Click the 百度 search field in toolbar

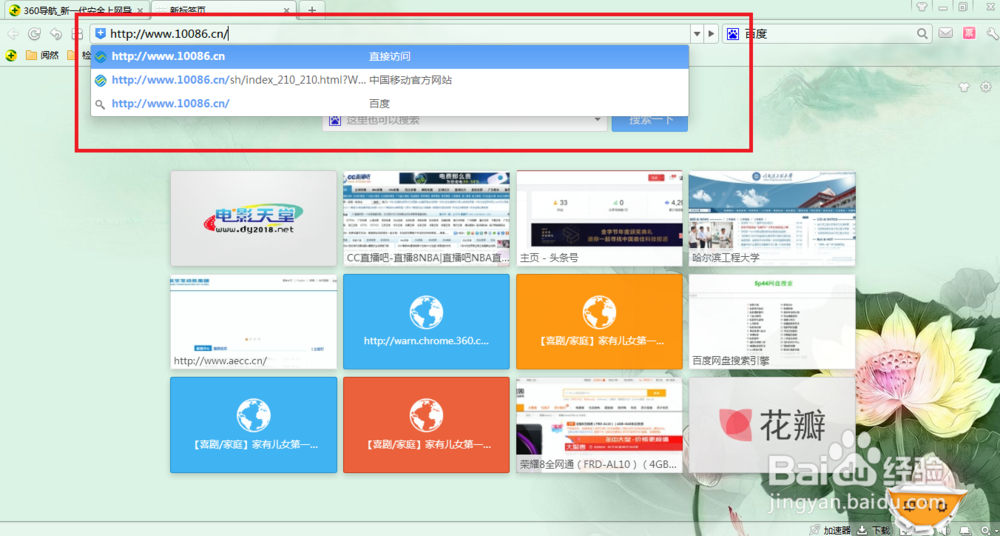pyautogui.click(x=829, y=34)
